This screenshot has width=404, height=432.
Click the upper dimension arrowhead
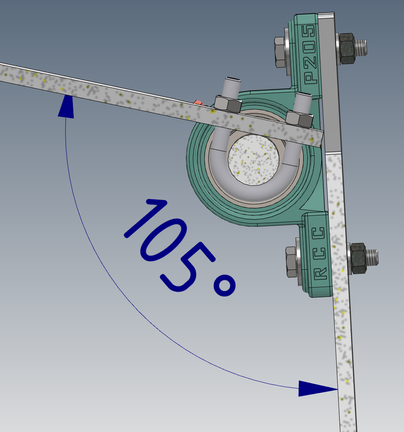[66, 106]
